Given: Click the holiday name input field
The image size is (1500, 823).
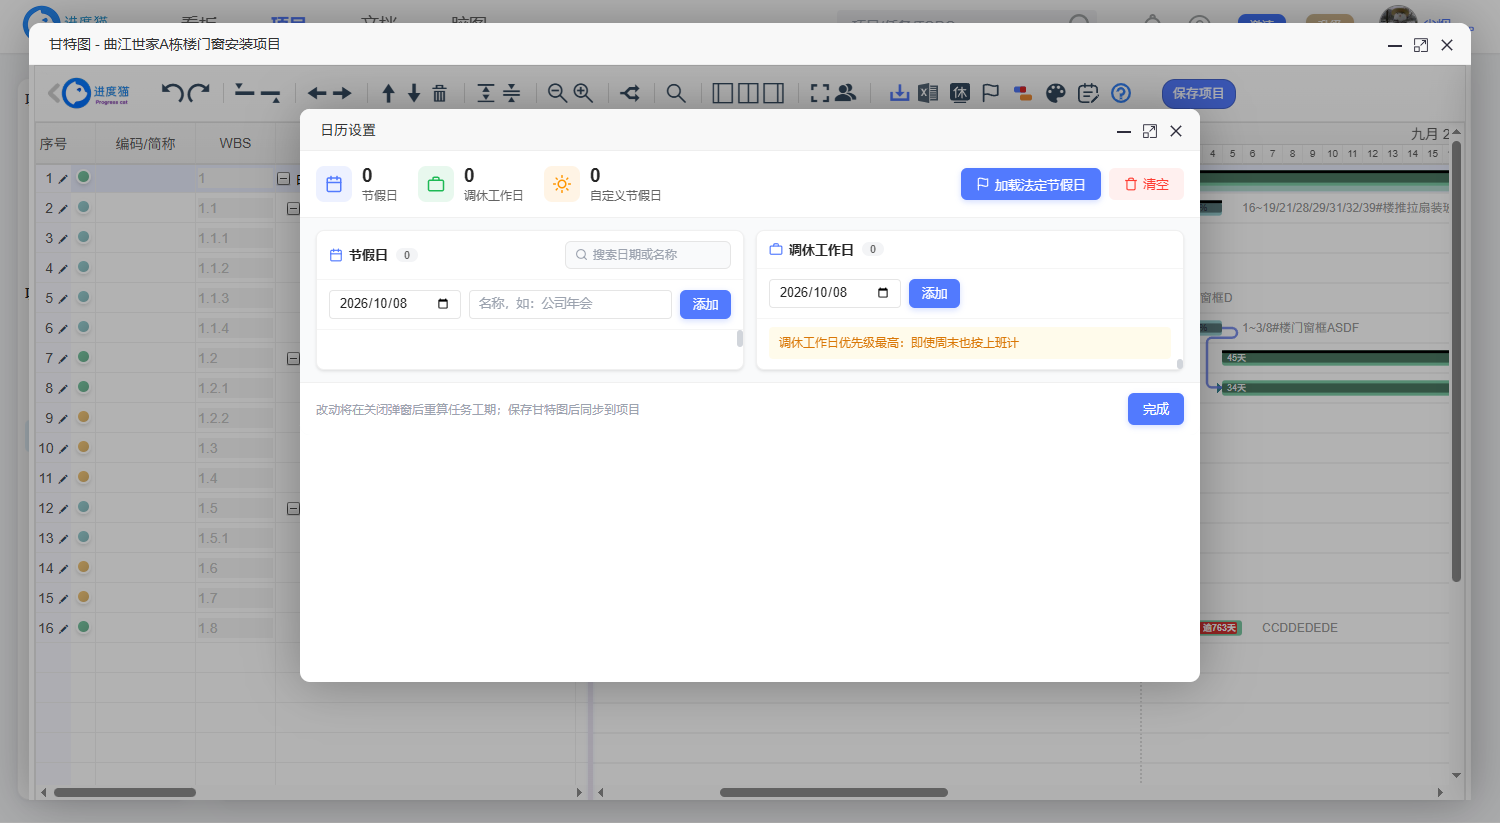Looking at the screenshot, I should [570, 304].
